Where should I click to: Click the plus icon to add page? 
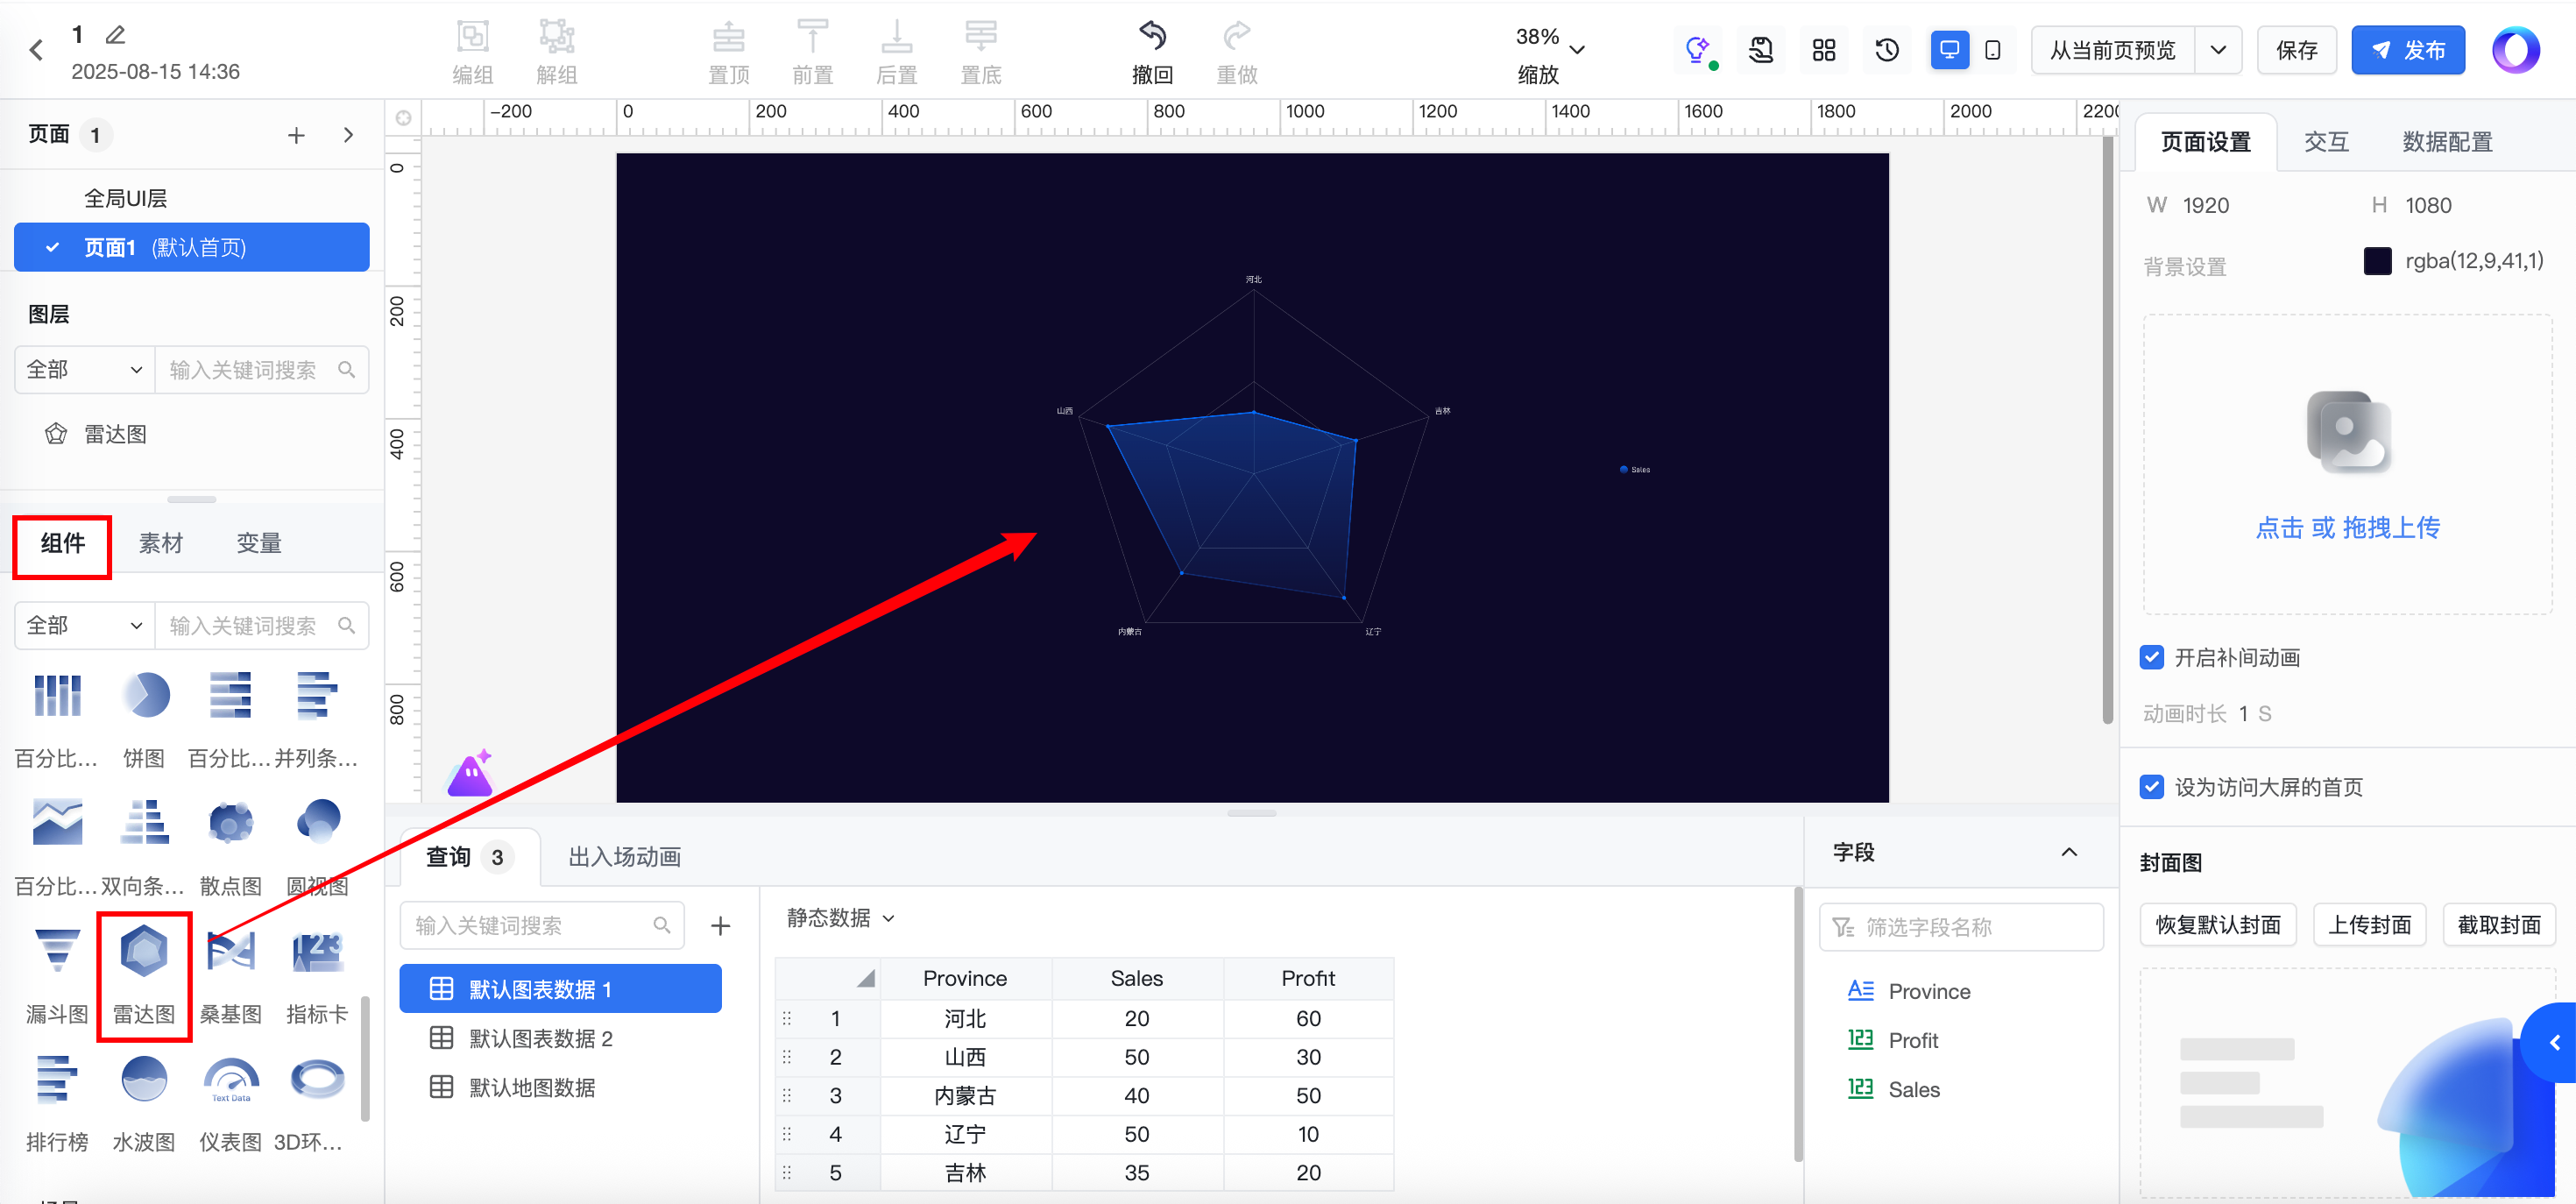pyautogui.click(x=296, y=135)
